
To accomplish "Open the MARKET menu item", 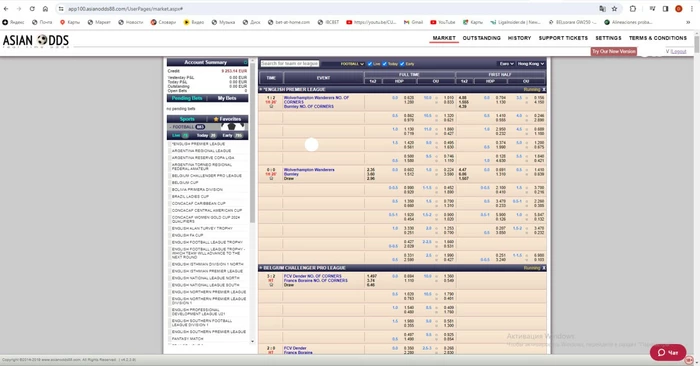I will [444, 38].
